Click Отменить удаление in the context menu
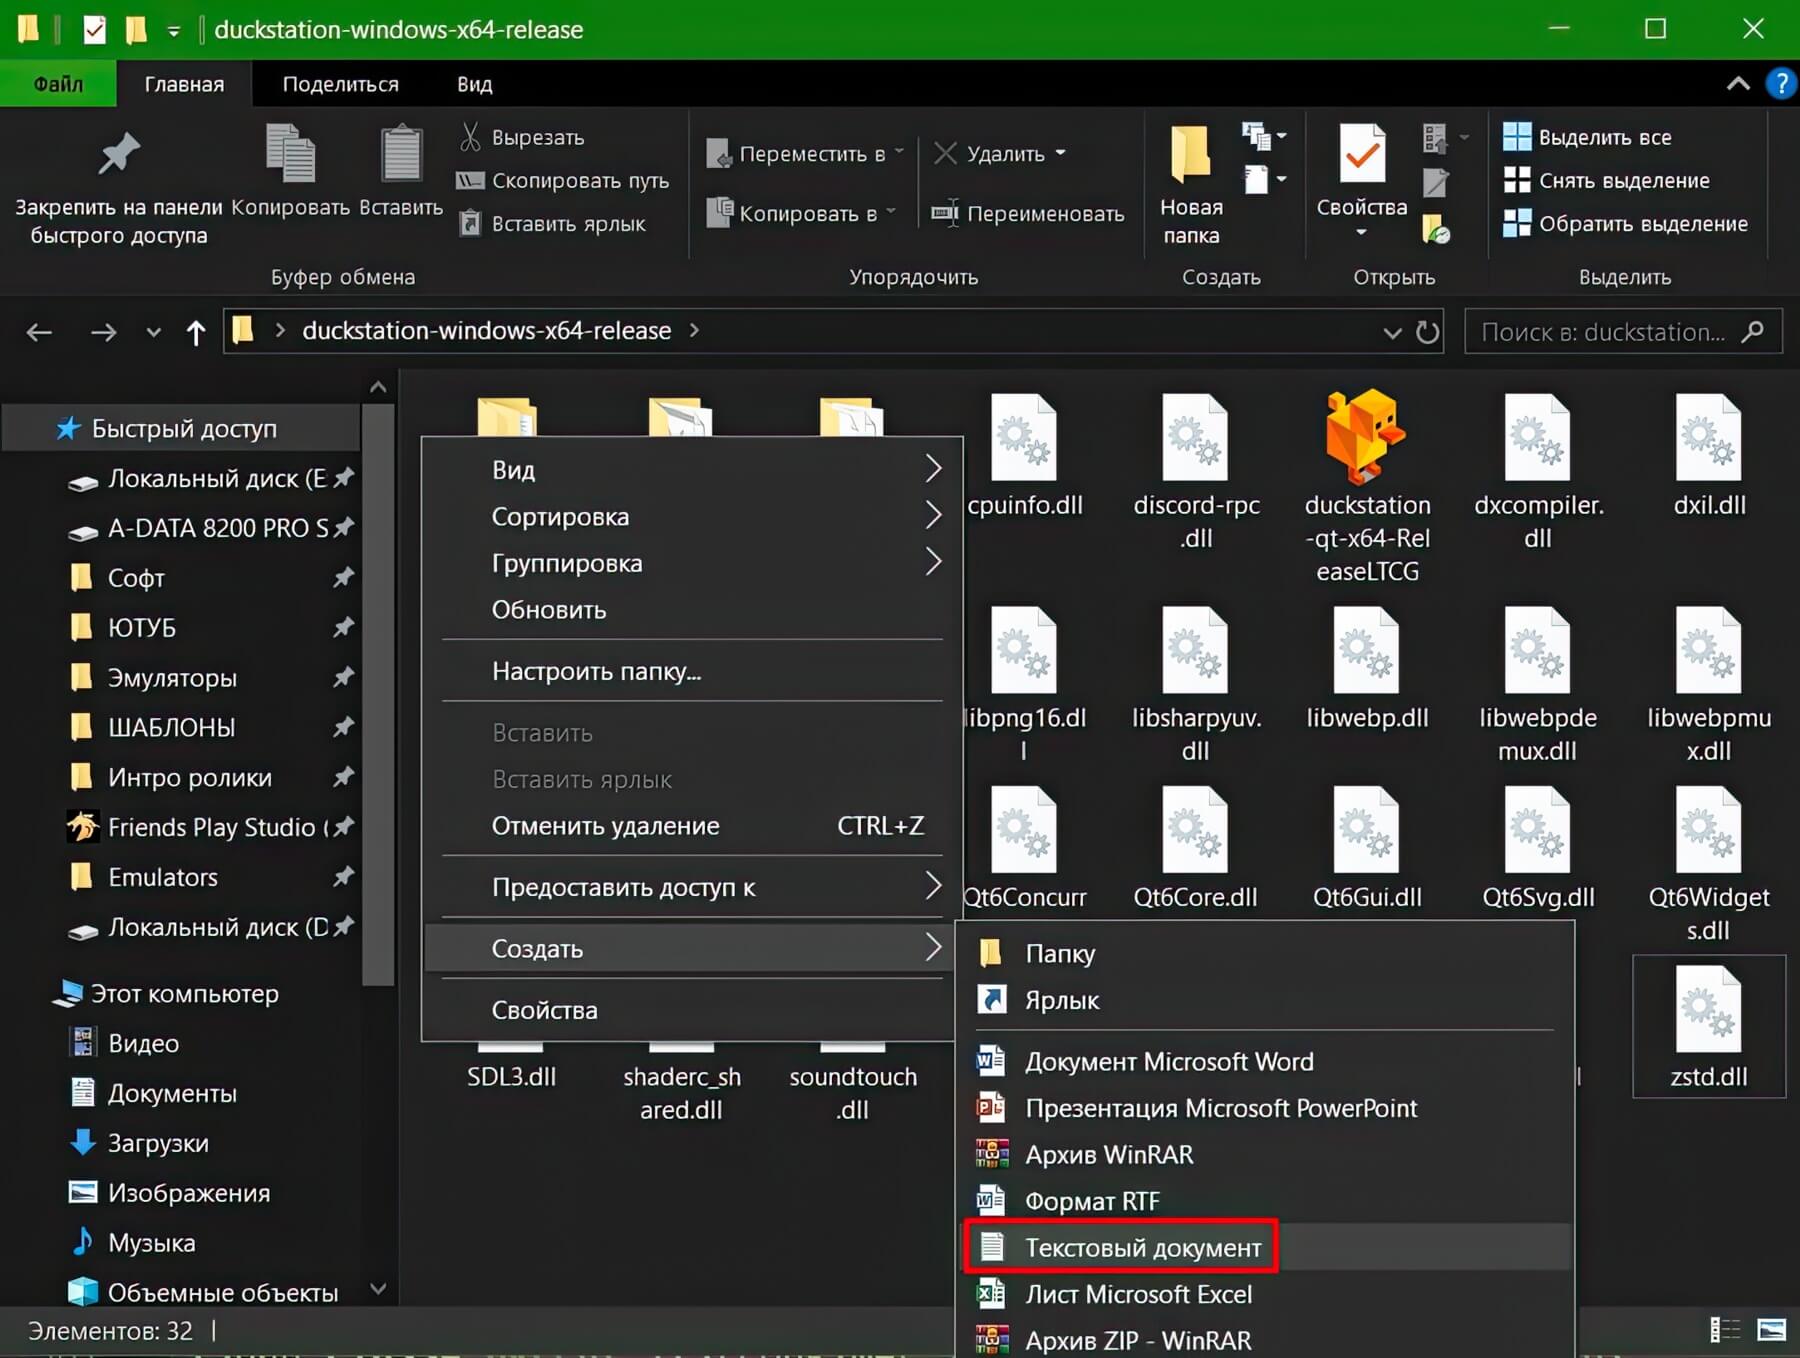Image resolution: width=1800 pixels, height=1358 pixels. 692,825
